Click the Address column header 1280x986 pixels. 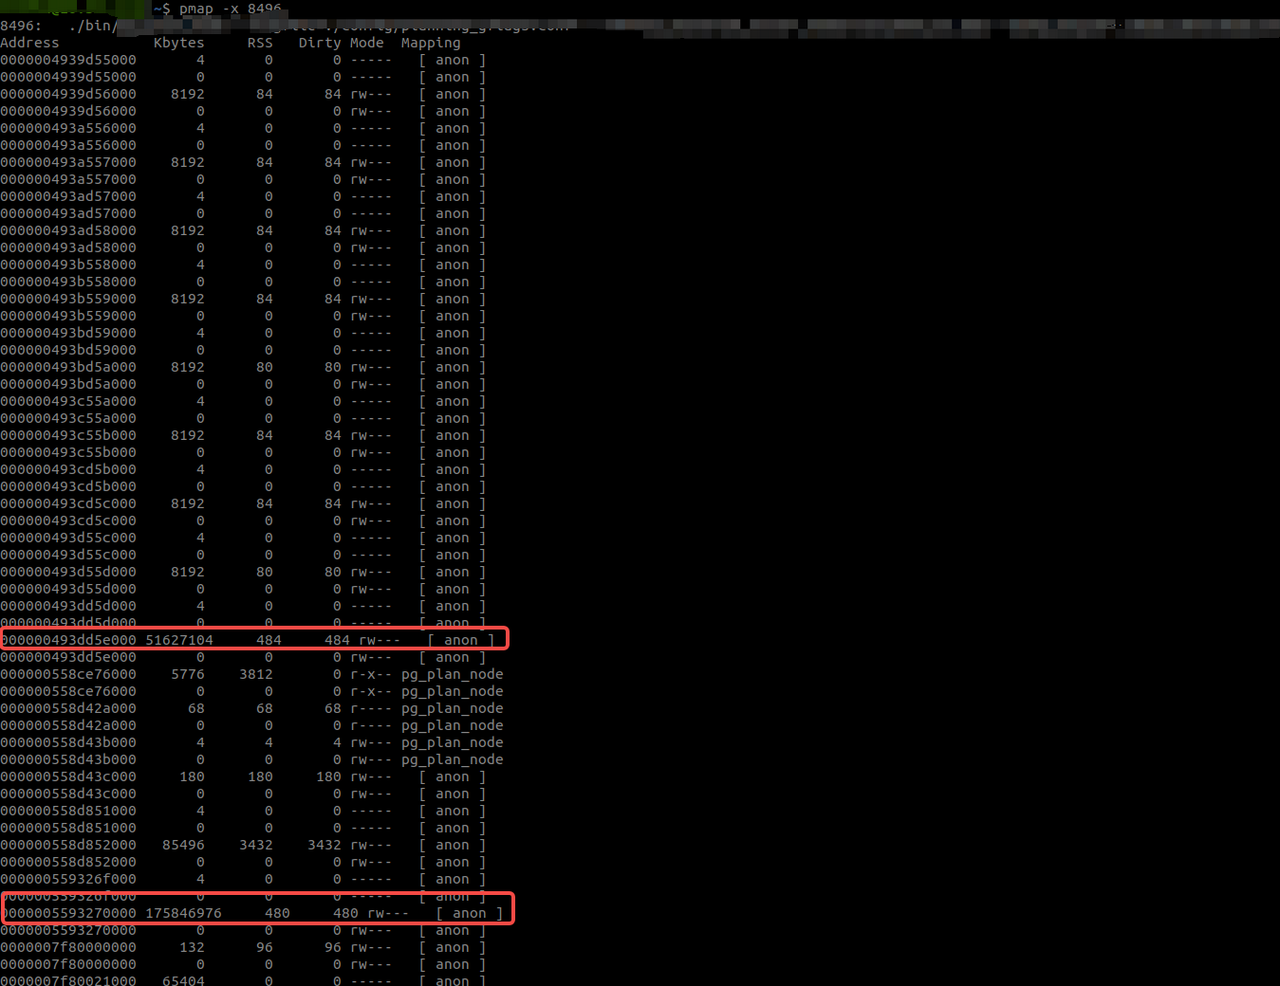click(30, 43)
